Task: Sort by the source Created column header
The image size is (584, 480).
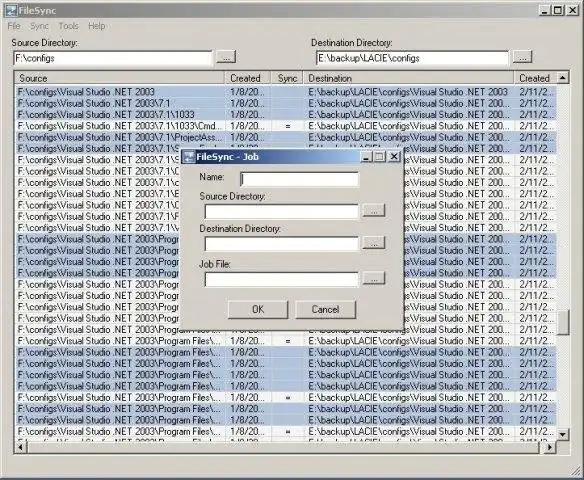Action: click(248, 78)
